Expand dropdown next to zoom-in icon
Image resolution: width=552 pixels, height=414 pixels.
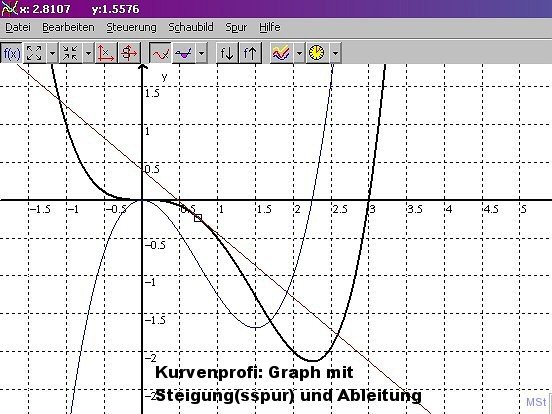[x=52, y=53]
